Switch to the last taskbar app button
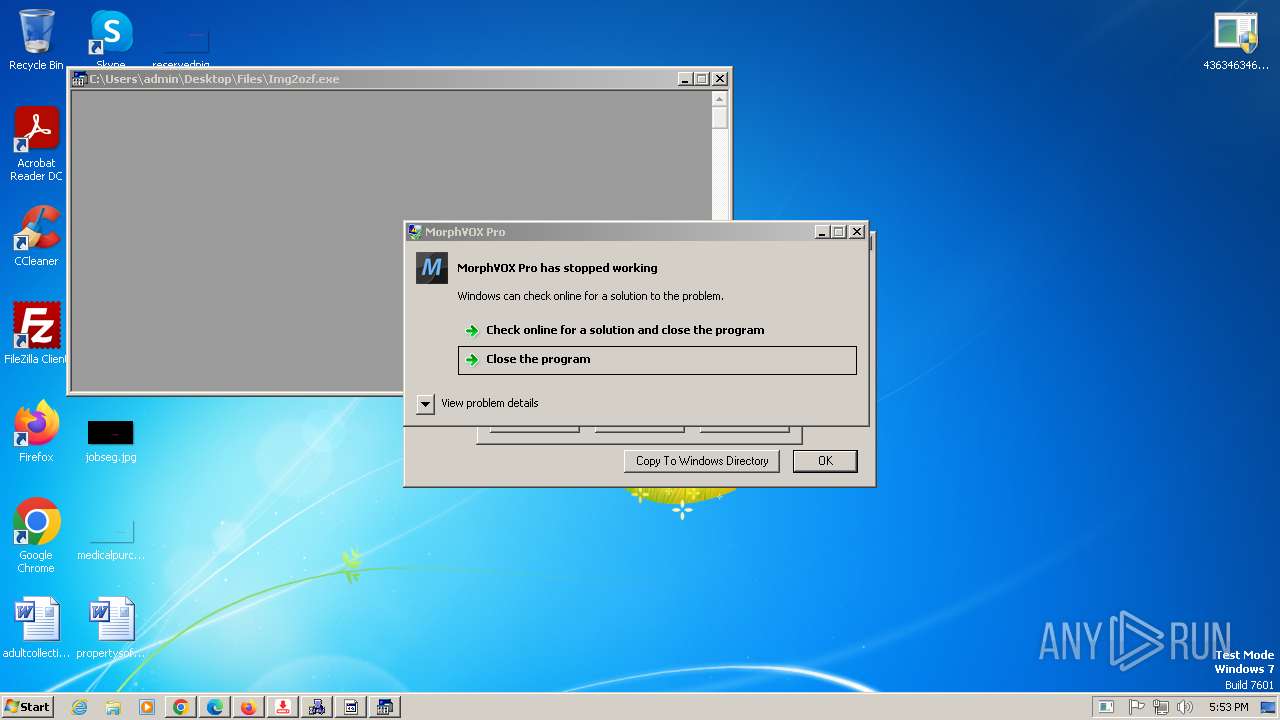 (x=385, y=707)
